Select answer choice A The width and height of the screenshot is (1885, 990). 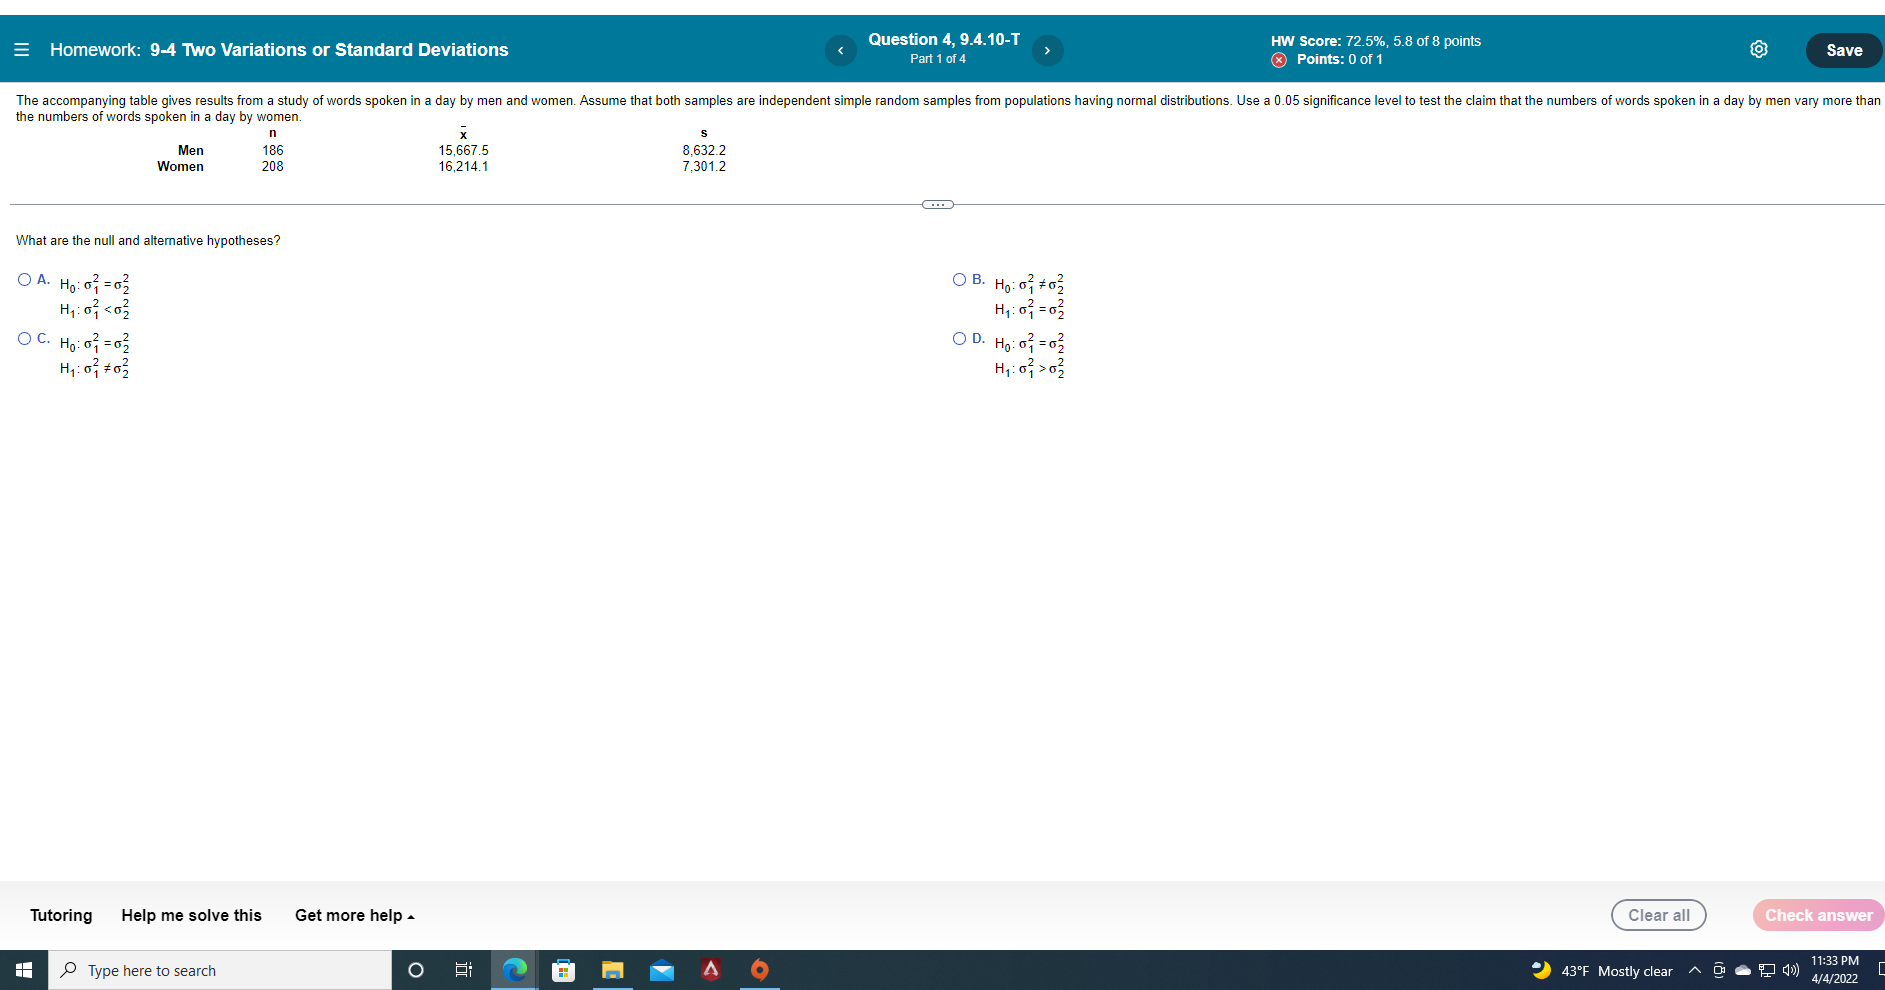(23, 279)
